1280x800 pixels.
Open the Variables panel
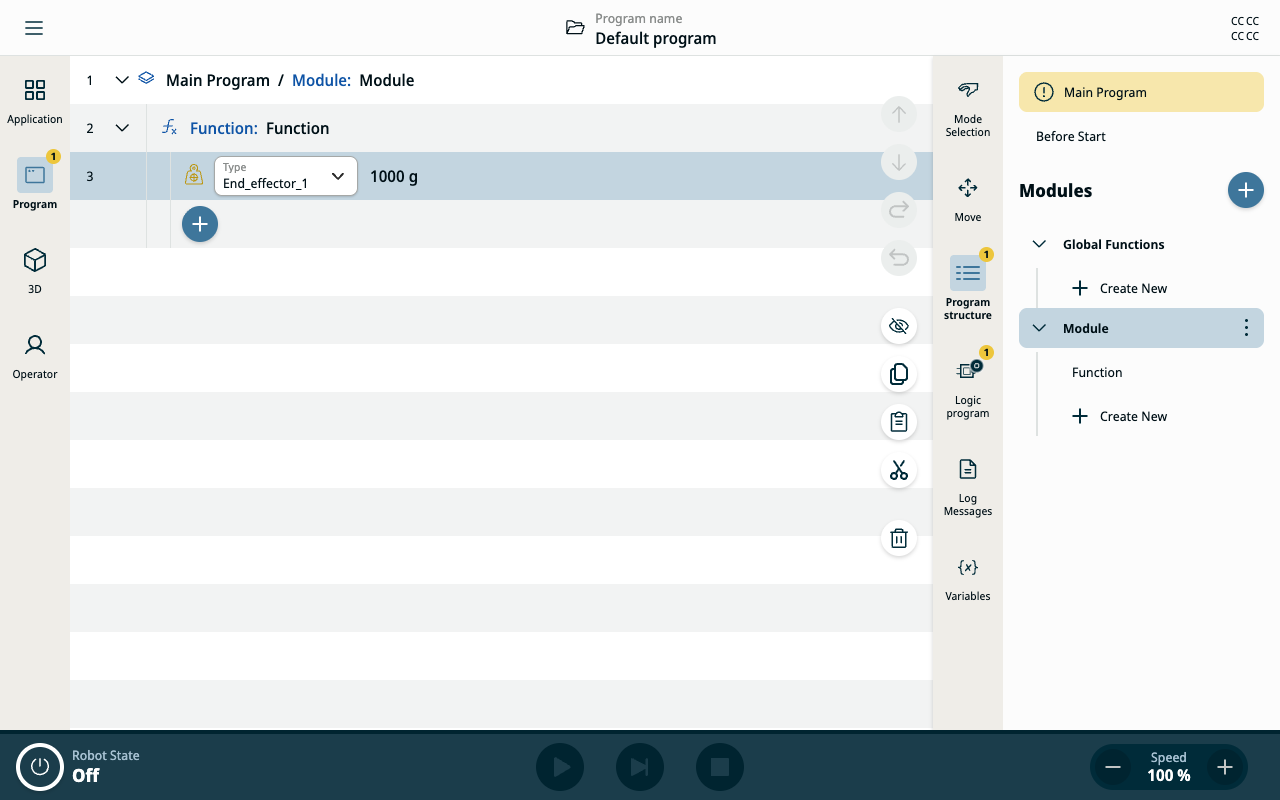pos(968,579)
